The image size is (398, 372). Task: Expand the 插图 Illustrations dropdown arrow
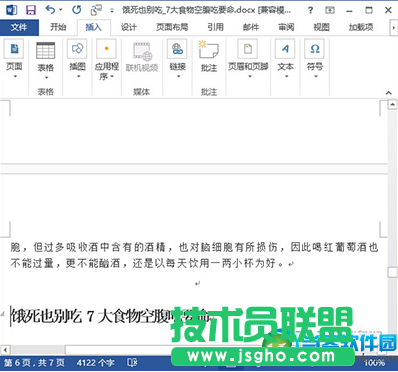[x=78, y=77]
